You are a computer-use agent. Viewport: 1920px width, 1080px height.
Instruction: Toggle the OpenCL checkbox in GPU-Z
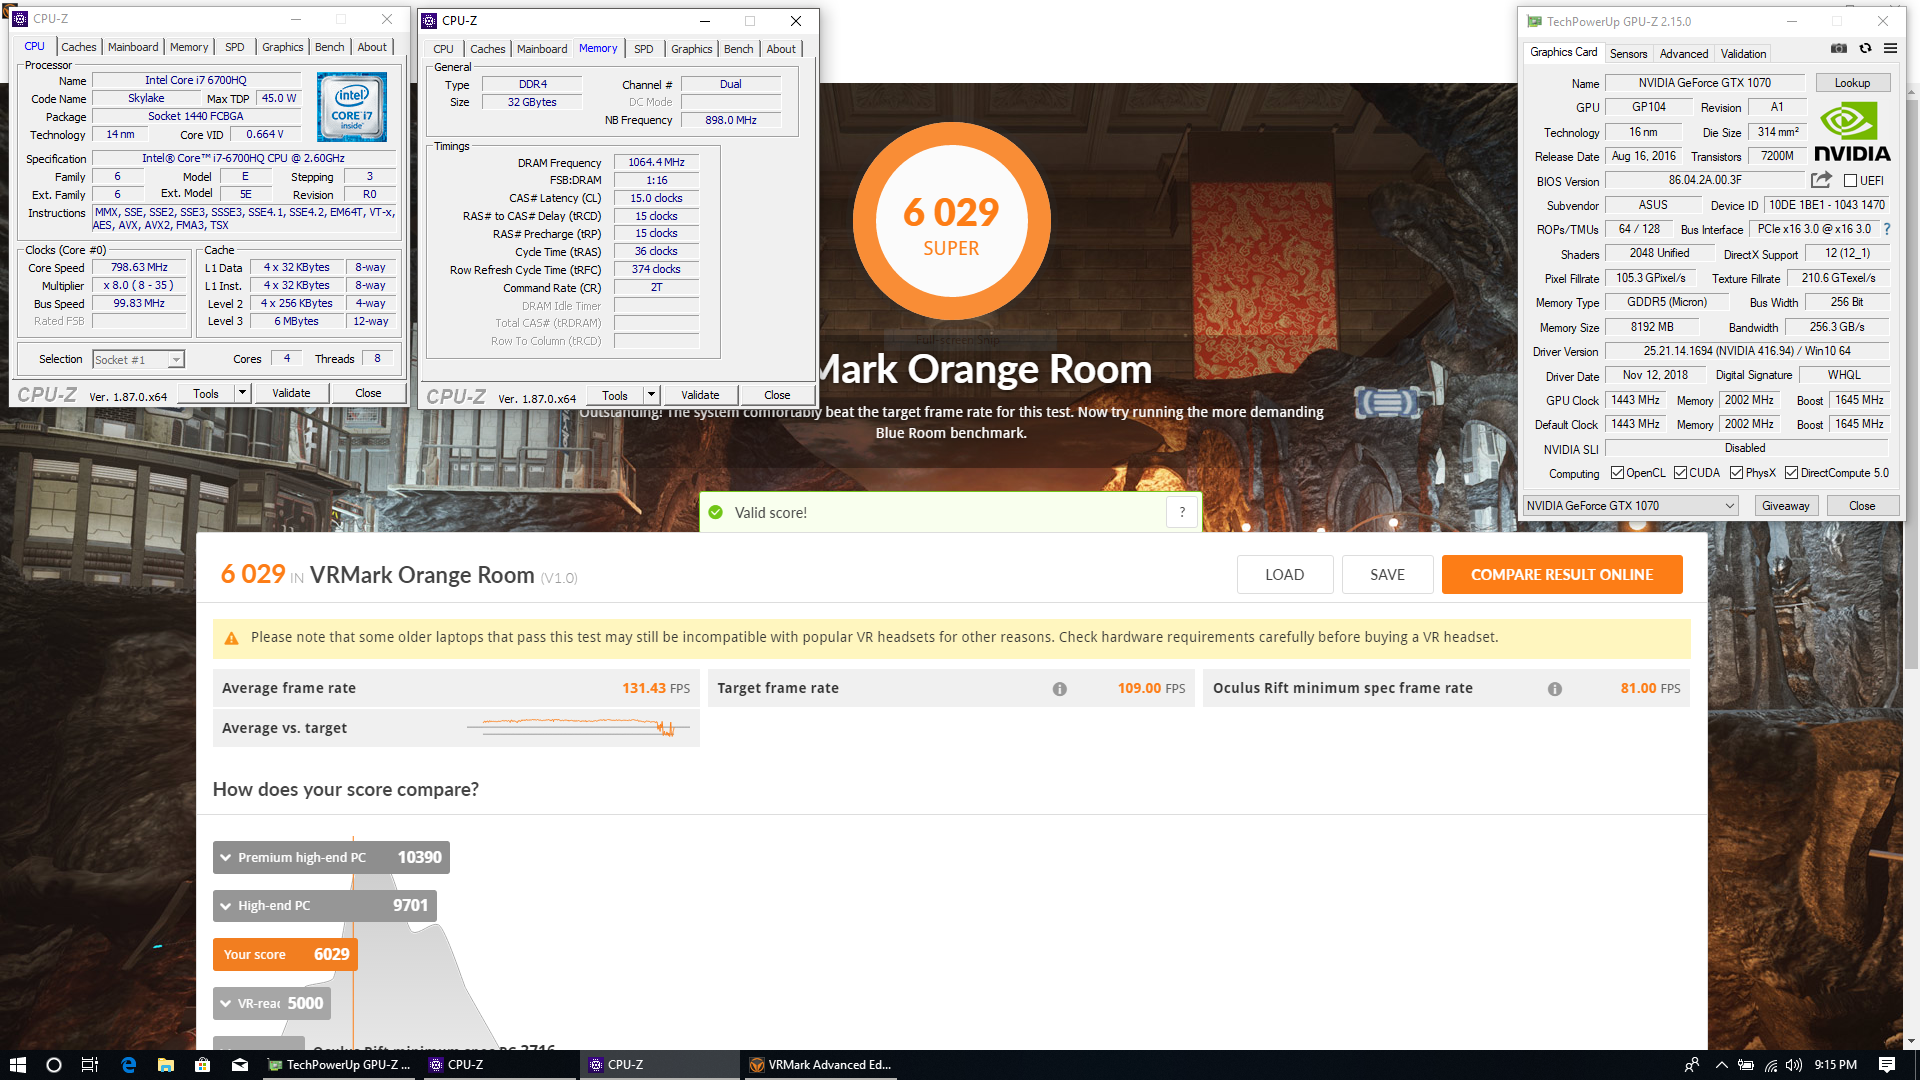(x=1617, y=473)
